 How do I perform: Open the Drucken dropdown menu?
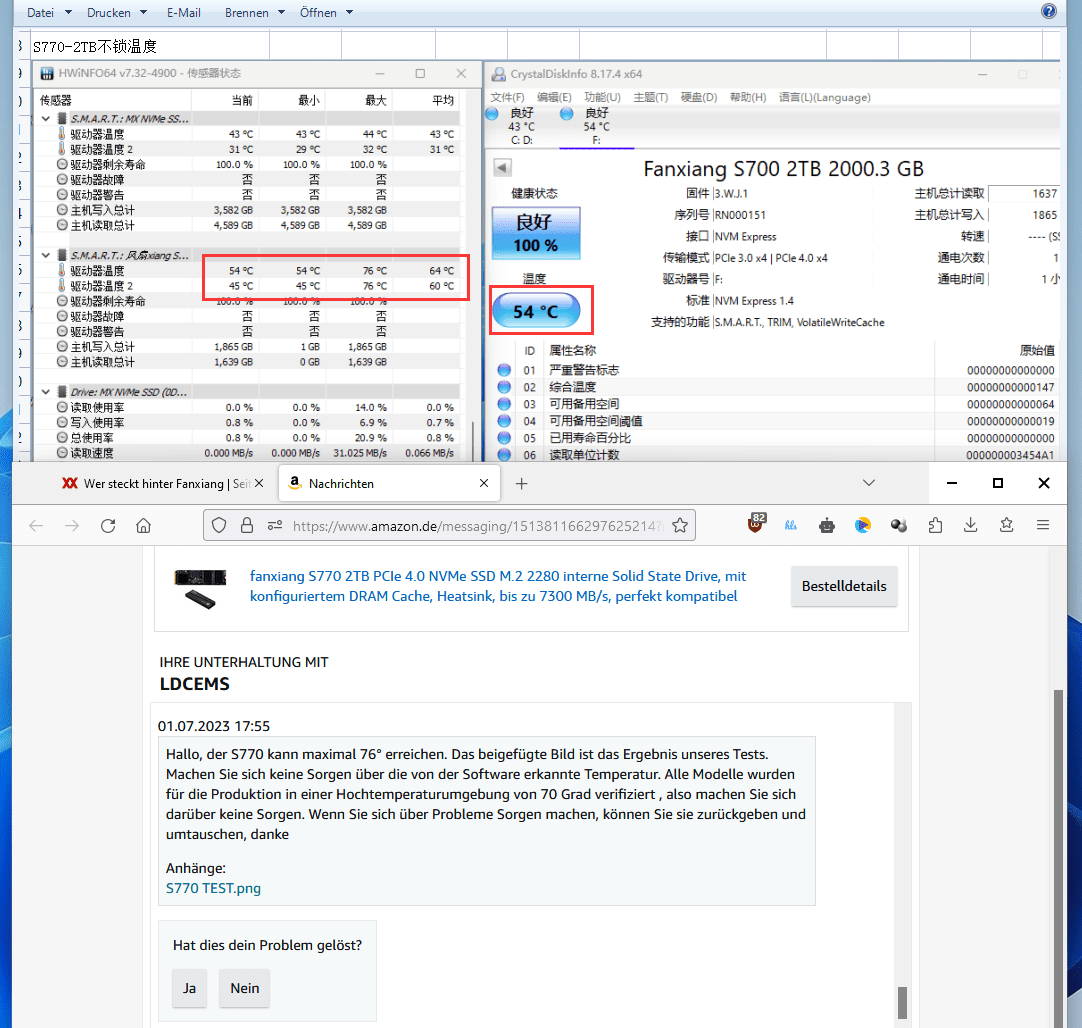pos(117,12)
